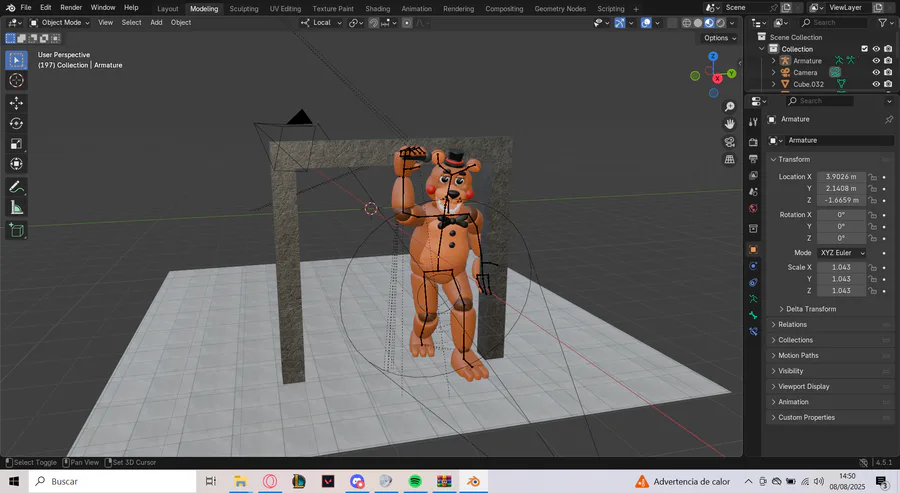Hide Cube.032 with its eye icon
Viewport: 900px width, 493px height.
[876, 84]
